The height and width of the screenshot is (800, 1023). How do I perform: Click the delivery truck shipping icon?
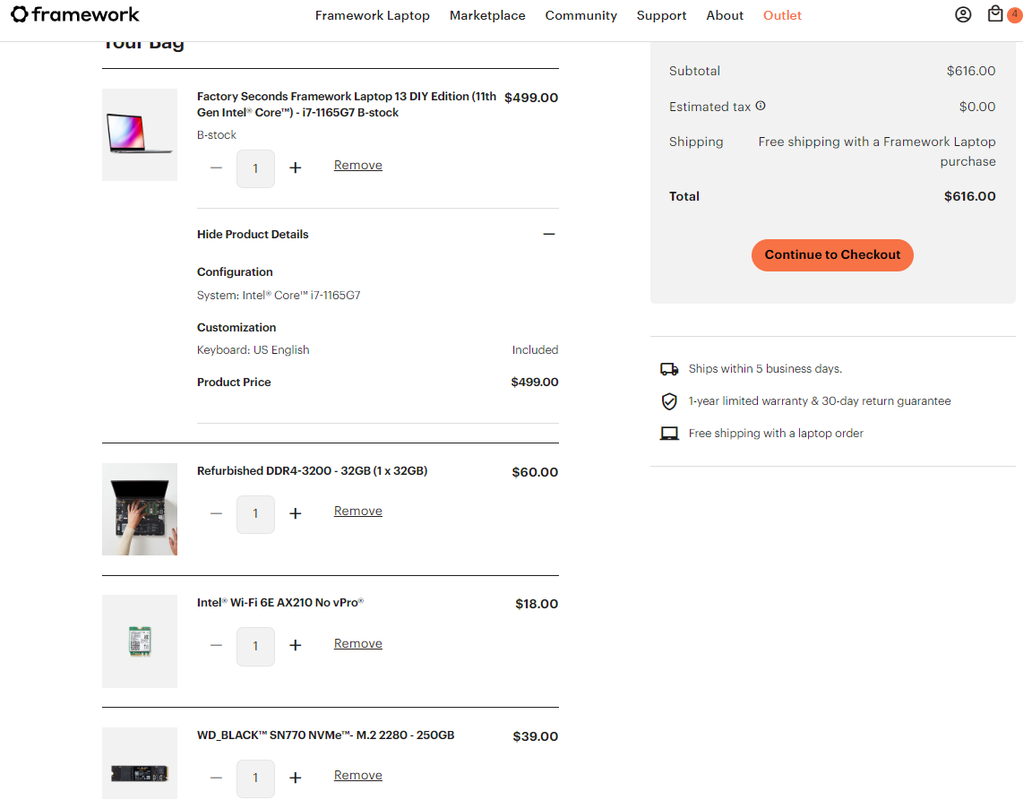click(669, 369)
